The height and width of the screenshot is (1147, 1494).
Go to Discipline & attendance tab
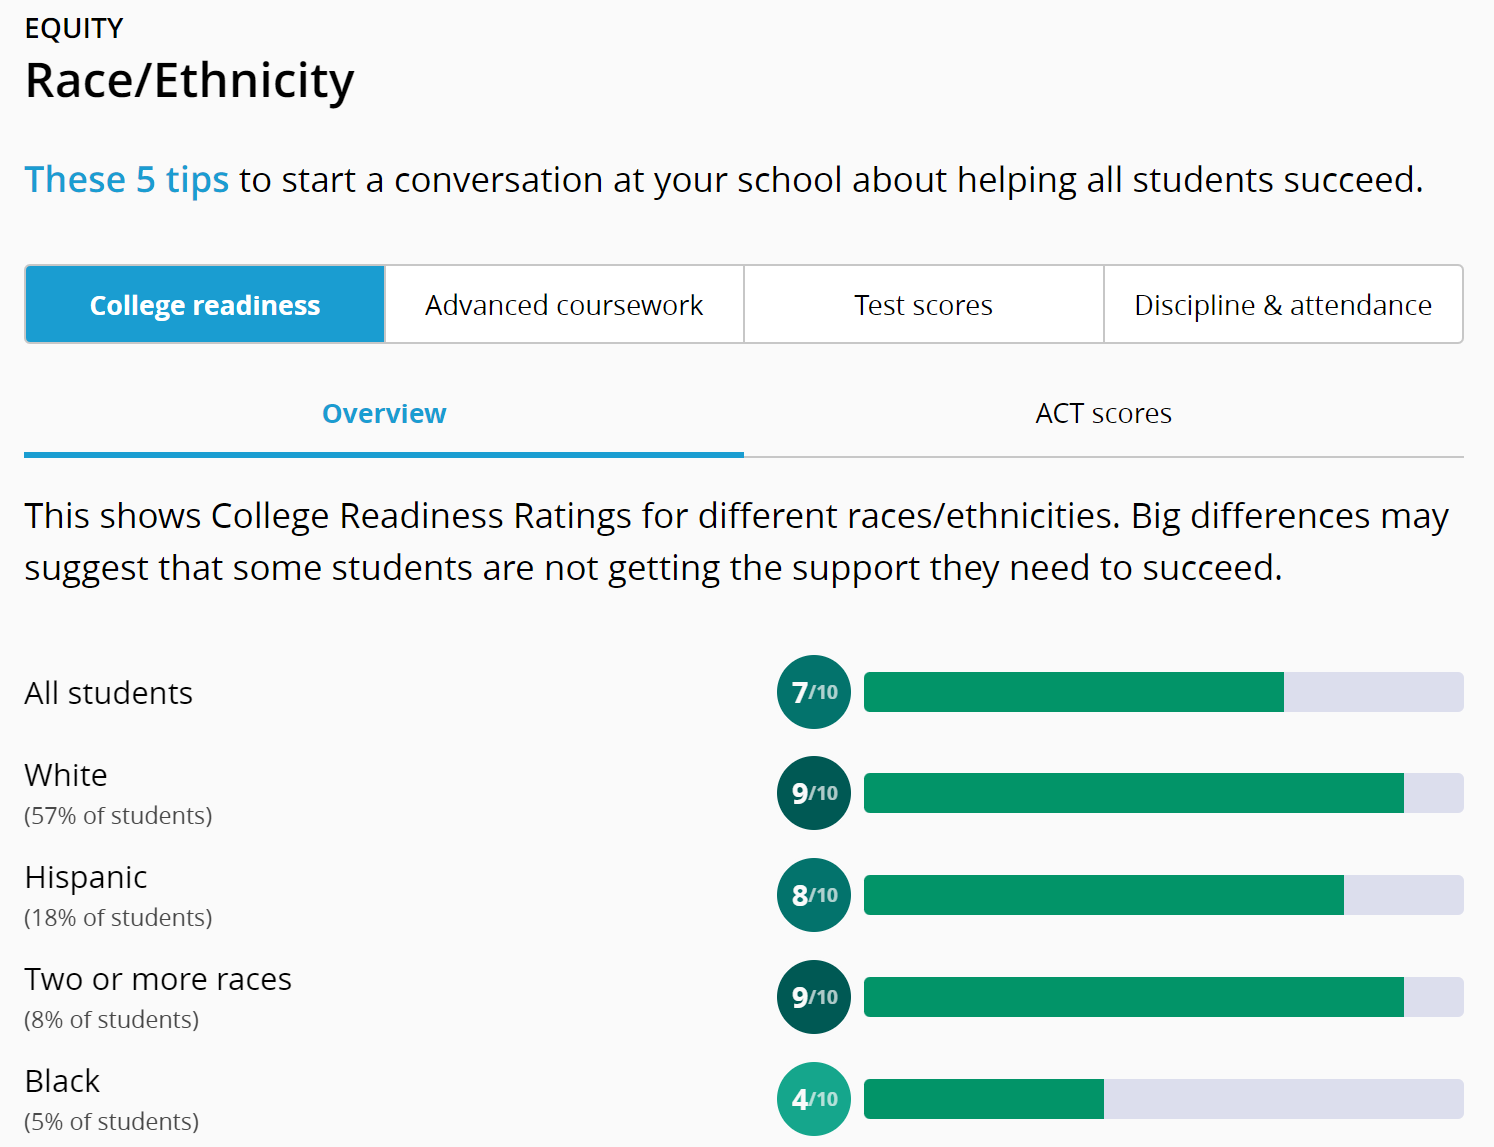[x=1283, y=305]
